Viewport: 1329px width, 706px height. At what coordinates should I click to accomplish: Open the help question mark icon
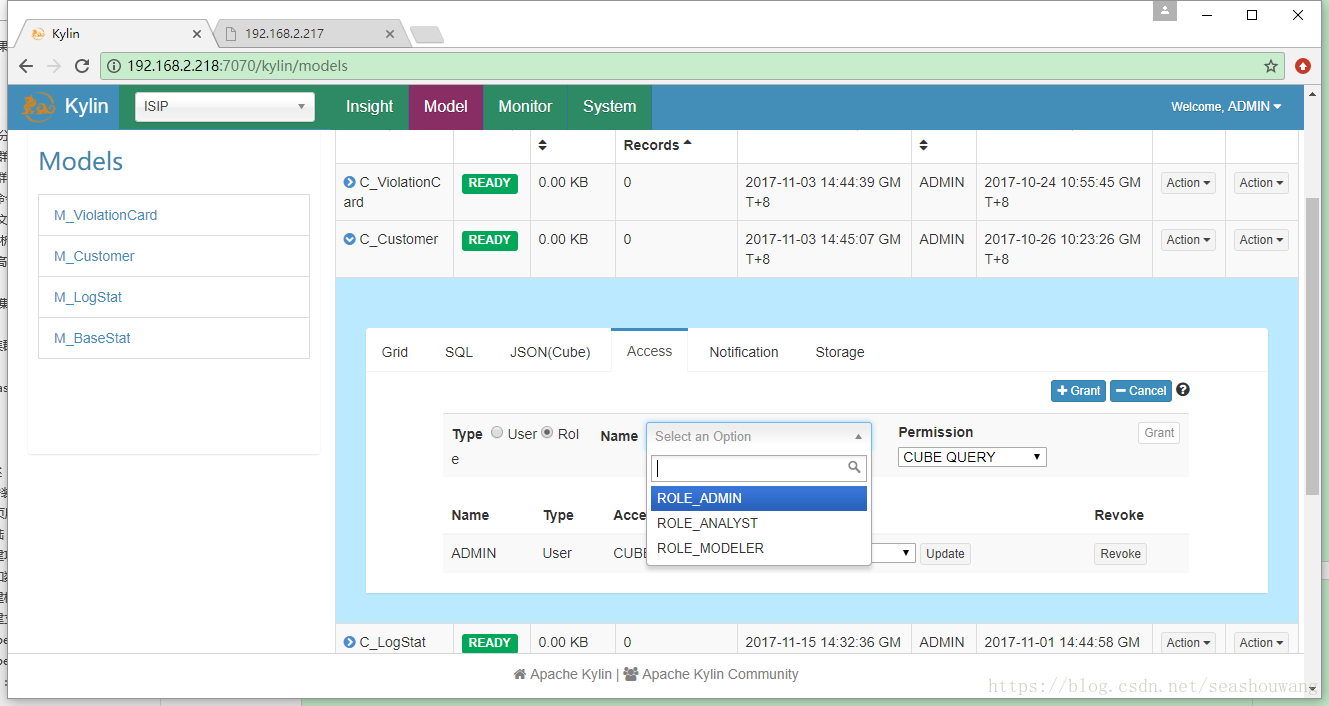coord(1183,390)
